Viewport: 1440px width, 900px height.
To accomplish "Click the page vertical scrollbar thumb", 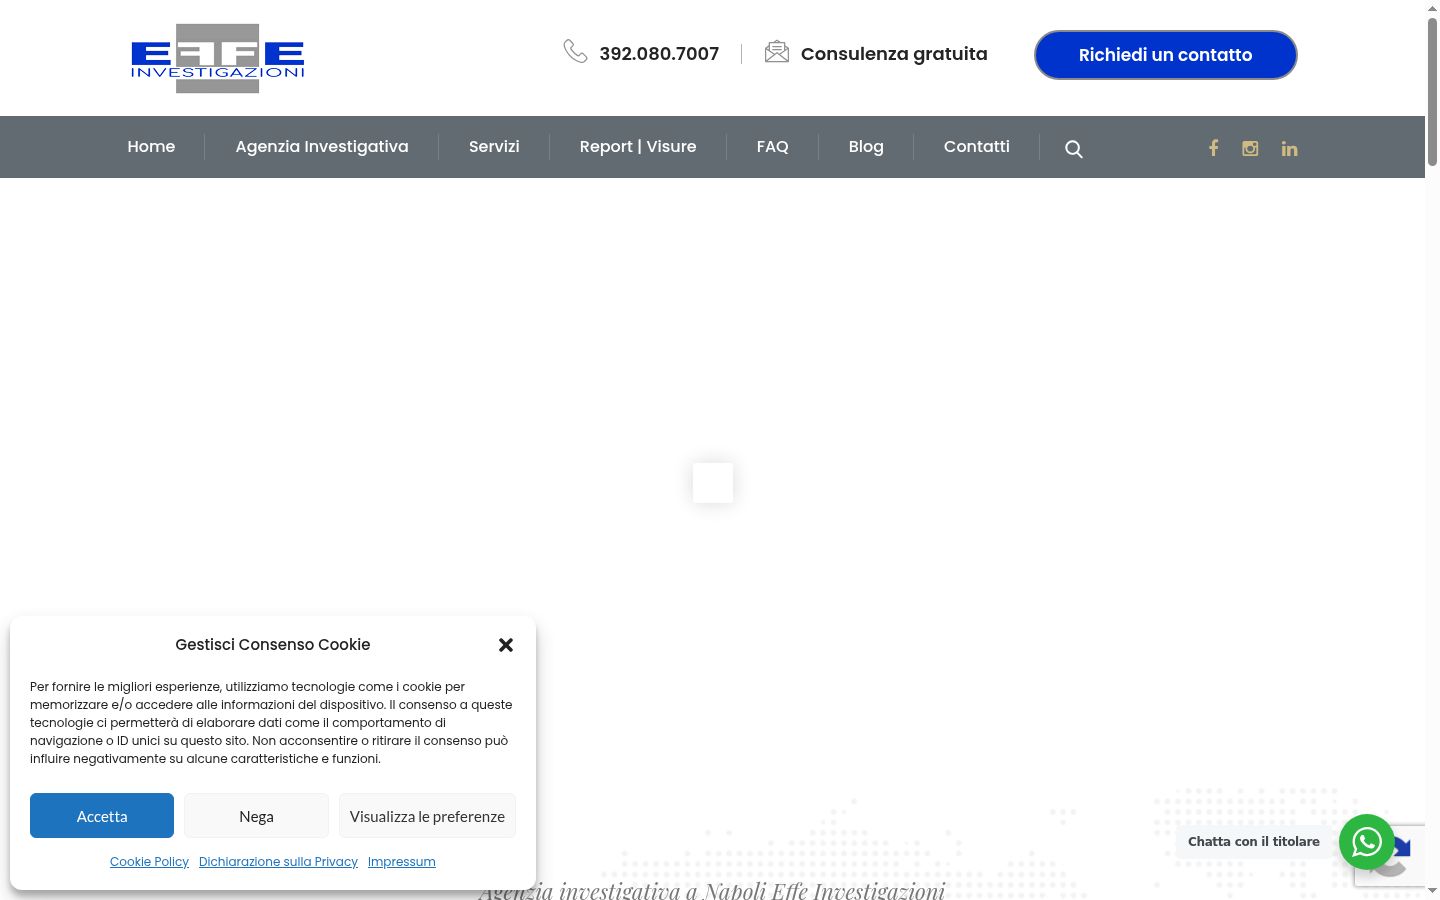I will [x=1432, y=90].
